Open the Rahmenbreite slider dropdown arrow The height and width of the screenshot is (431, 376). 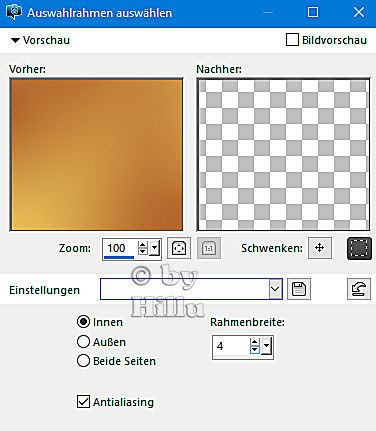266,346
